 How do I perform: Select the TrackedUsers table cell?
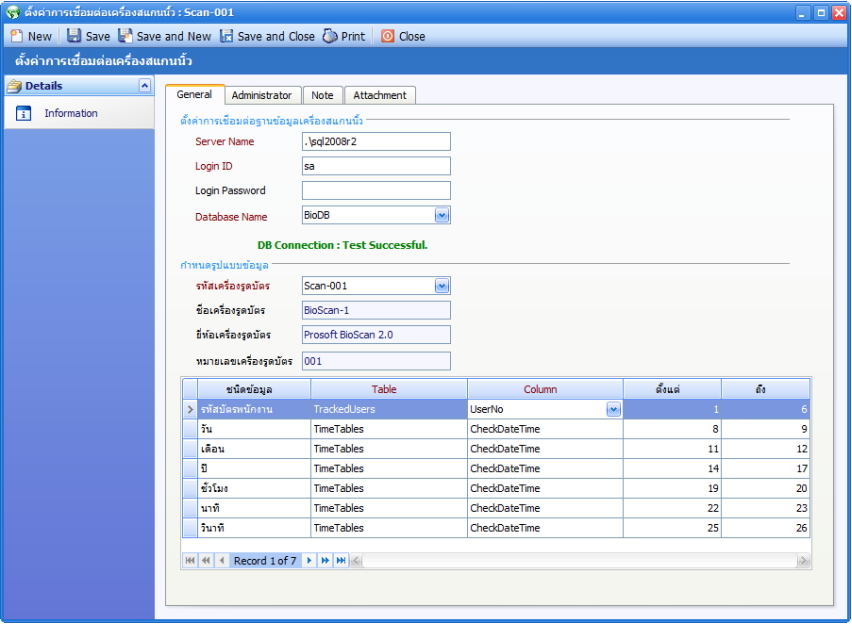389,409
